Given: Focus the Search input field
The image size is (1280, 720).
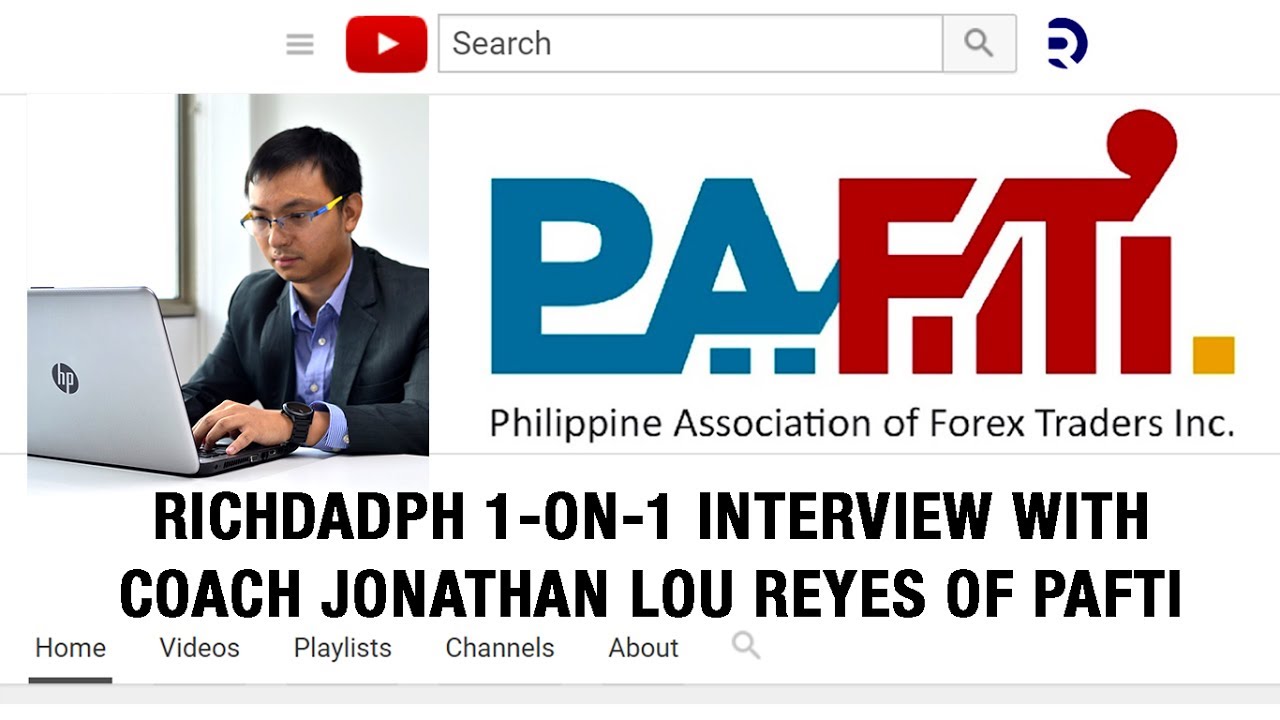Looking at the screenshot, I should click(690, 43).
